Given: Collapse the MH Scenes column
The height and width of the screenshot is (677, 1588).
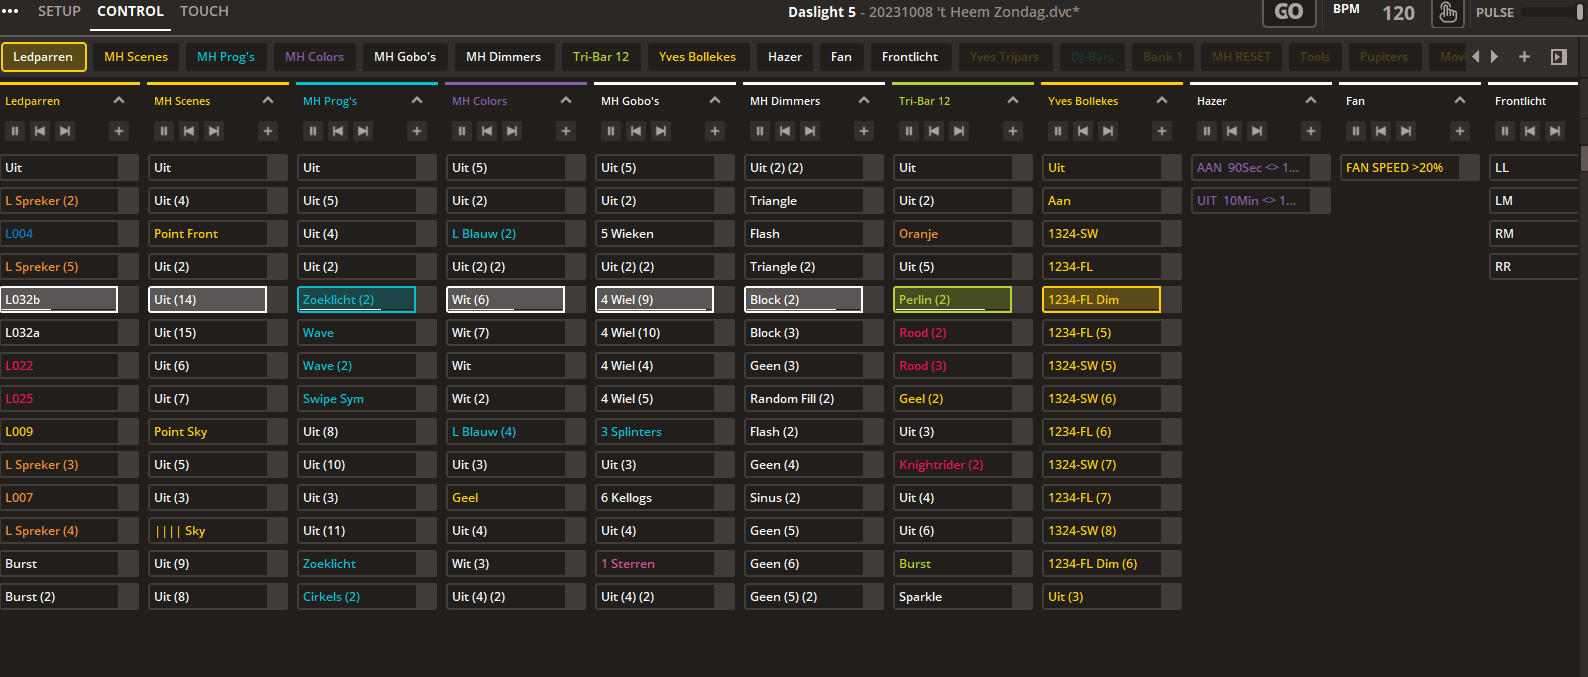Looking at the screenshot, I should pyautogui.click(x=268, y=100).
